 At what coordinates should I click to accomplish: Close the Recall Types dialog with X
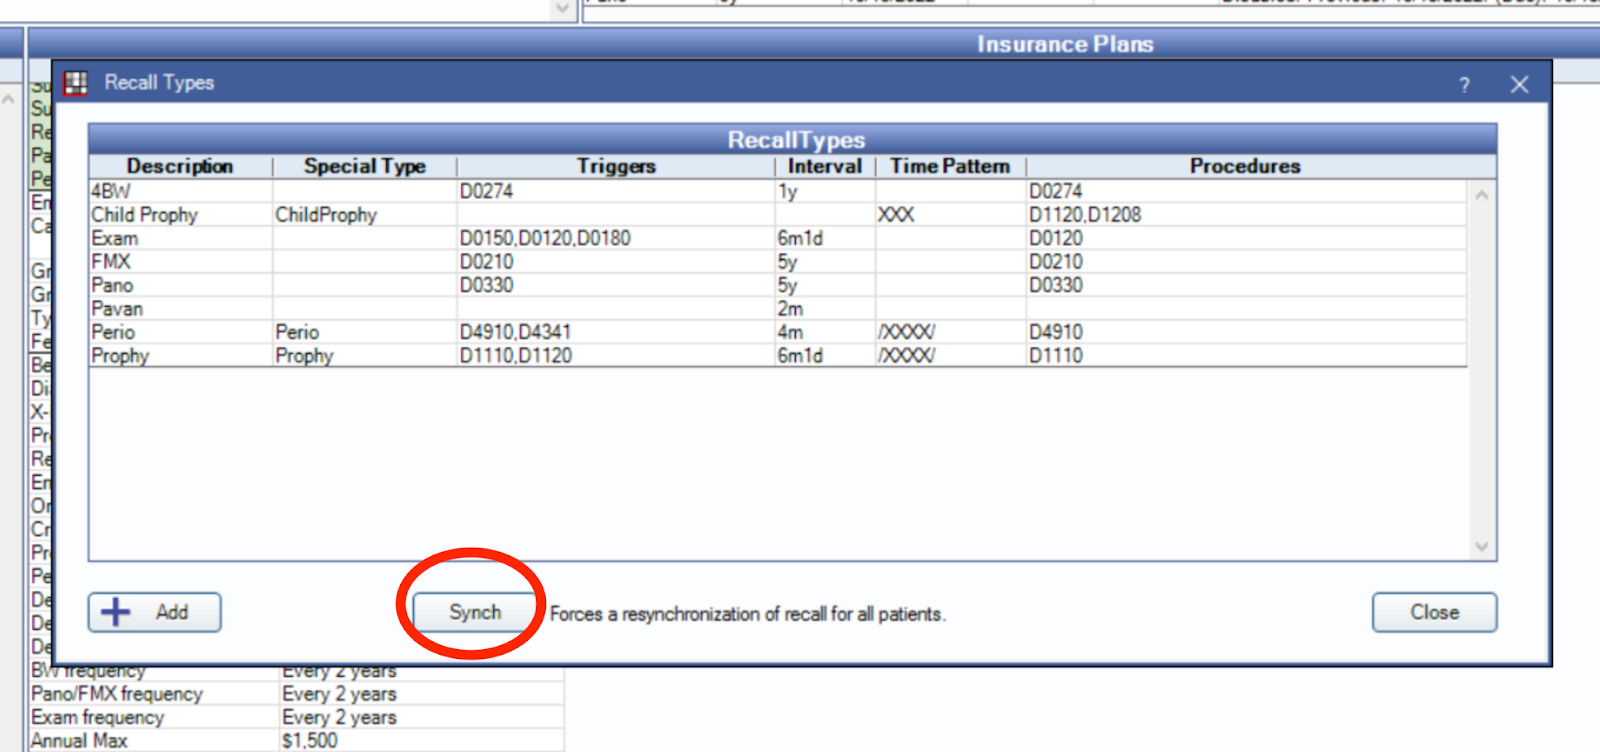point(1519,85)
